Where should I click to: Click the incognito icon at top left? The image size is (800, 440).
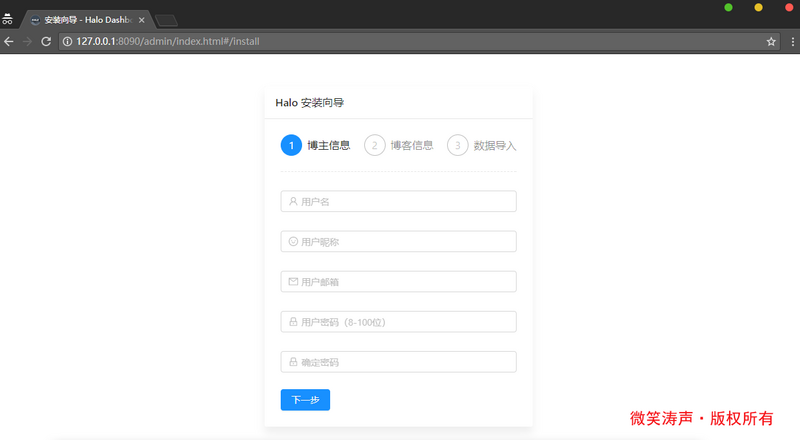pyautogui.click(x=7, y=19)
